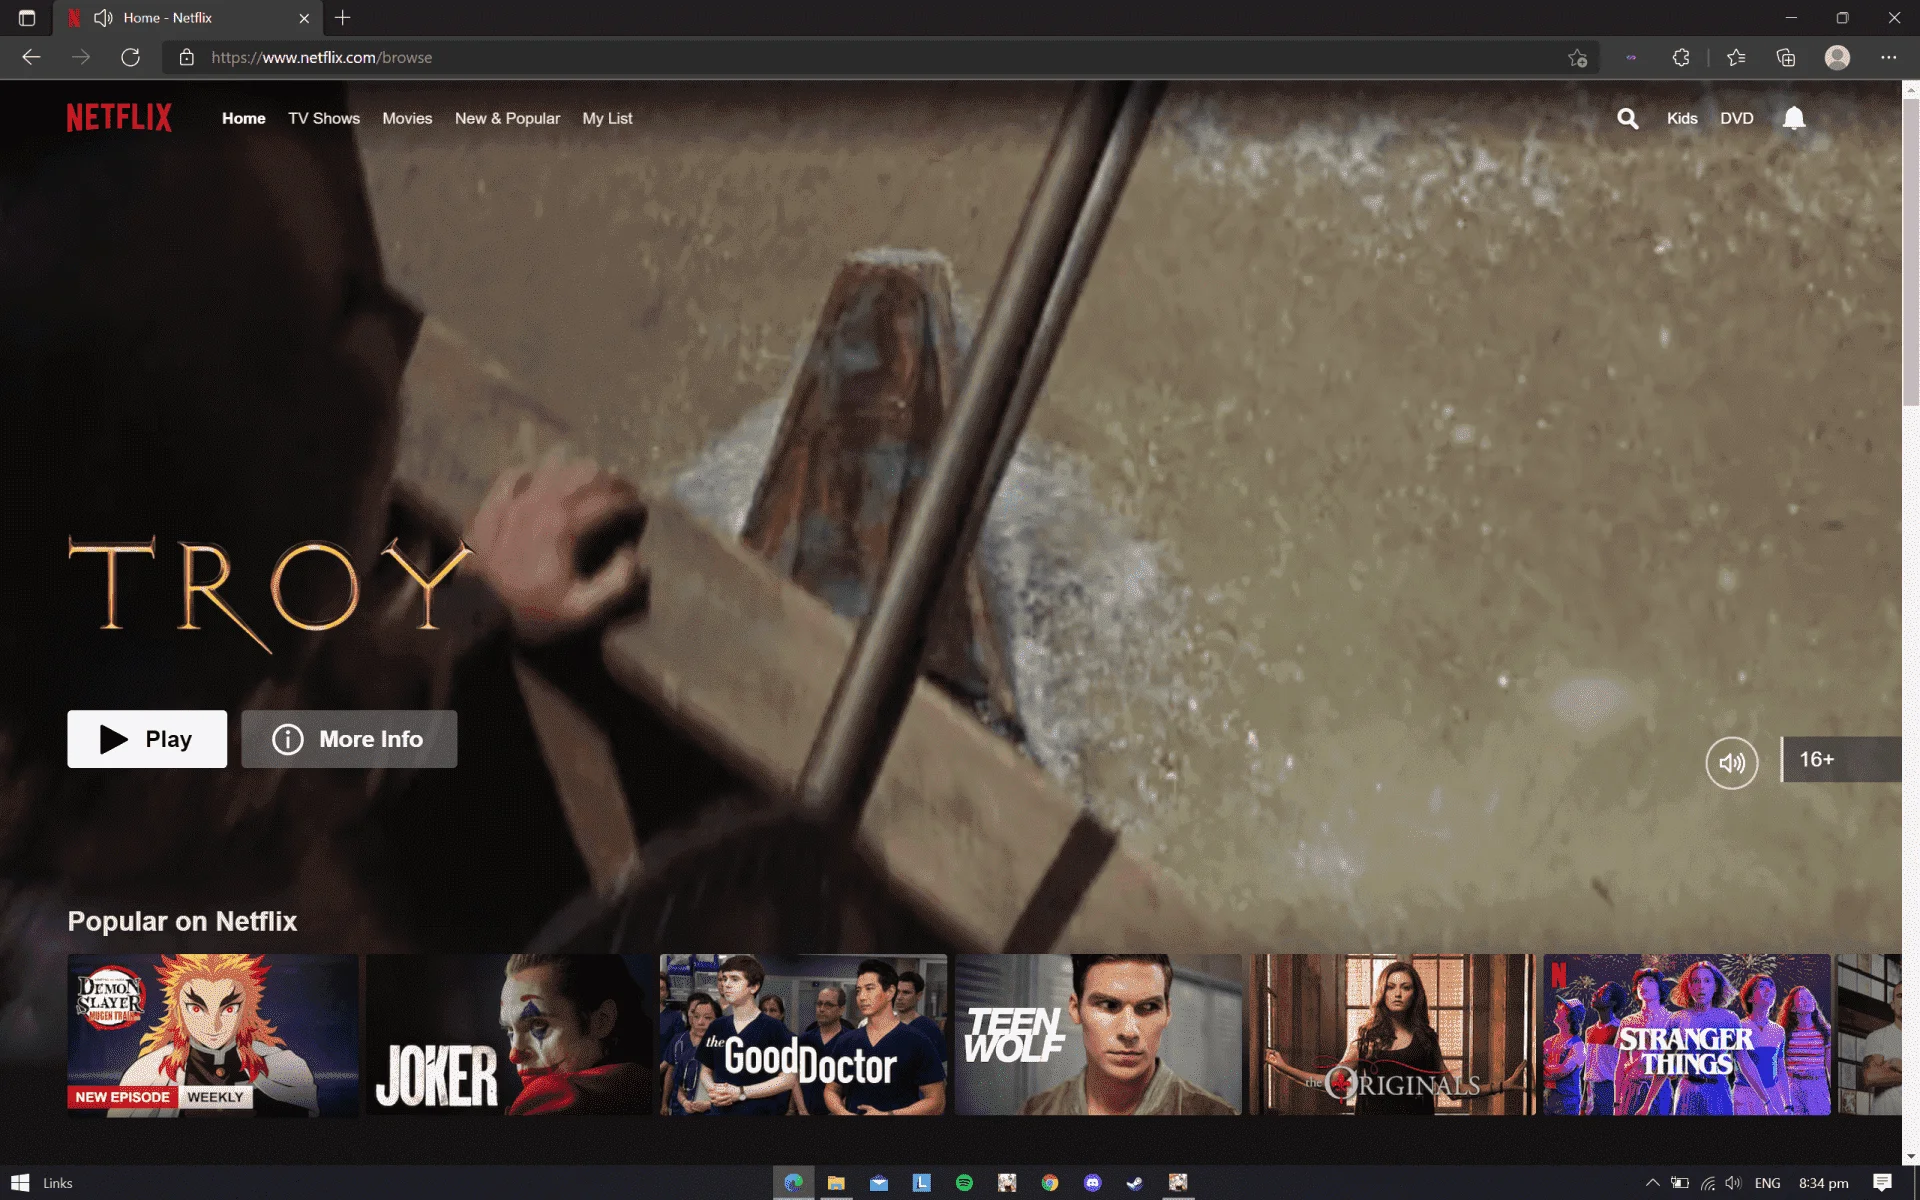Open the Stranger Things thumbnail
The width and height of the screenshot is (1920, 1200).
point(1687,1034)
